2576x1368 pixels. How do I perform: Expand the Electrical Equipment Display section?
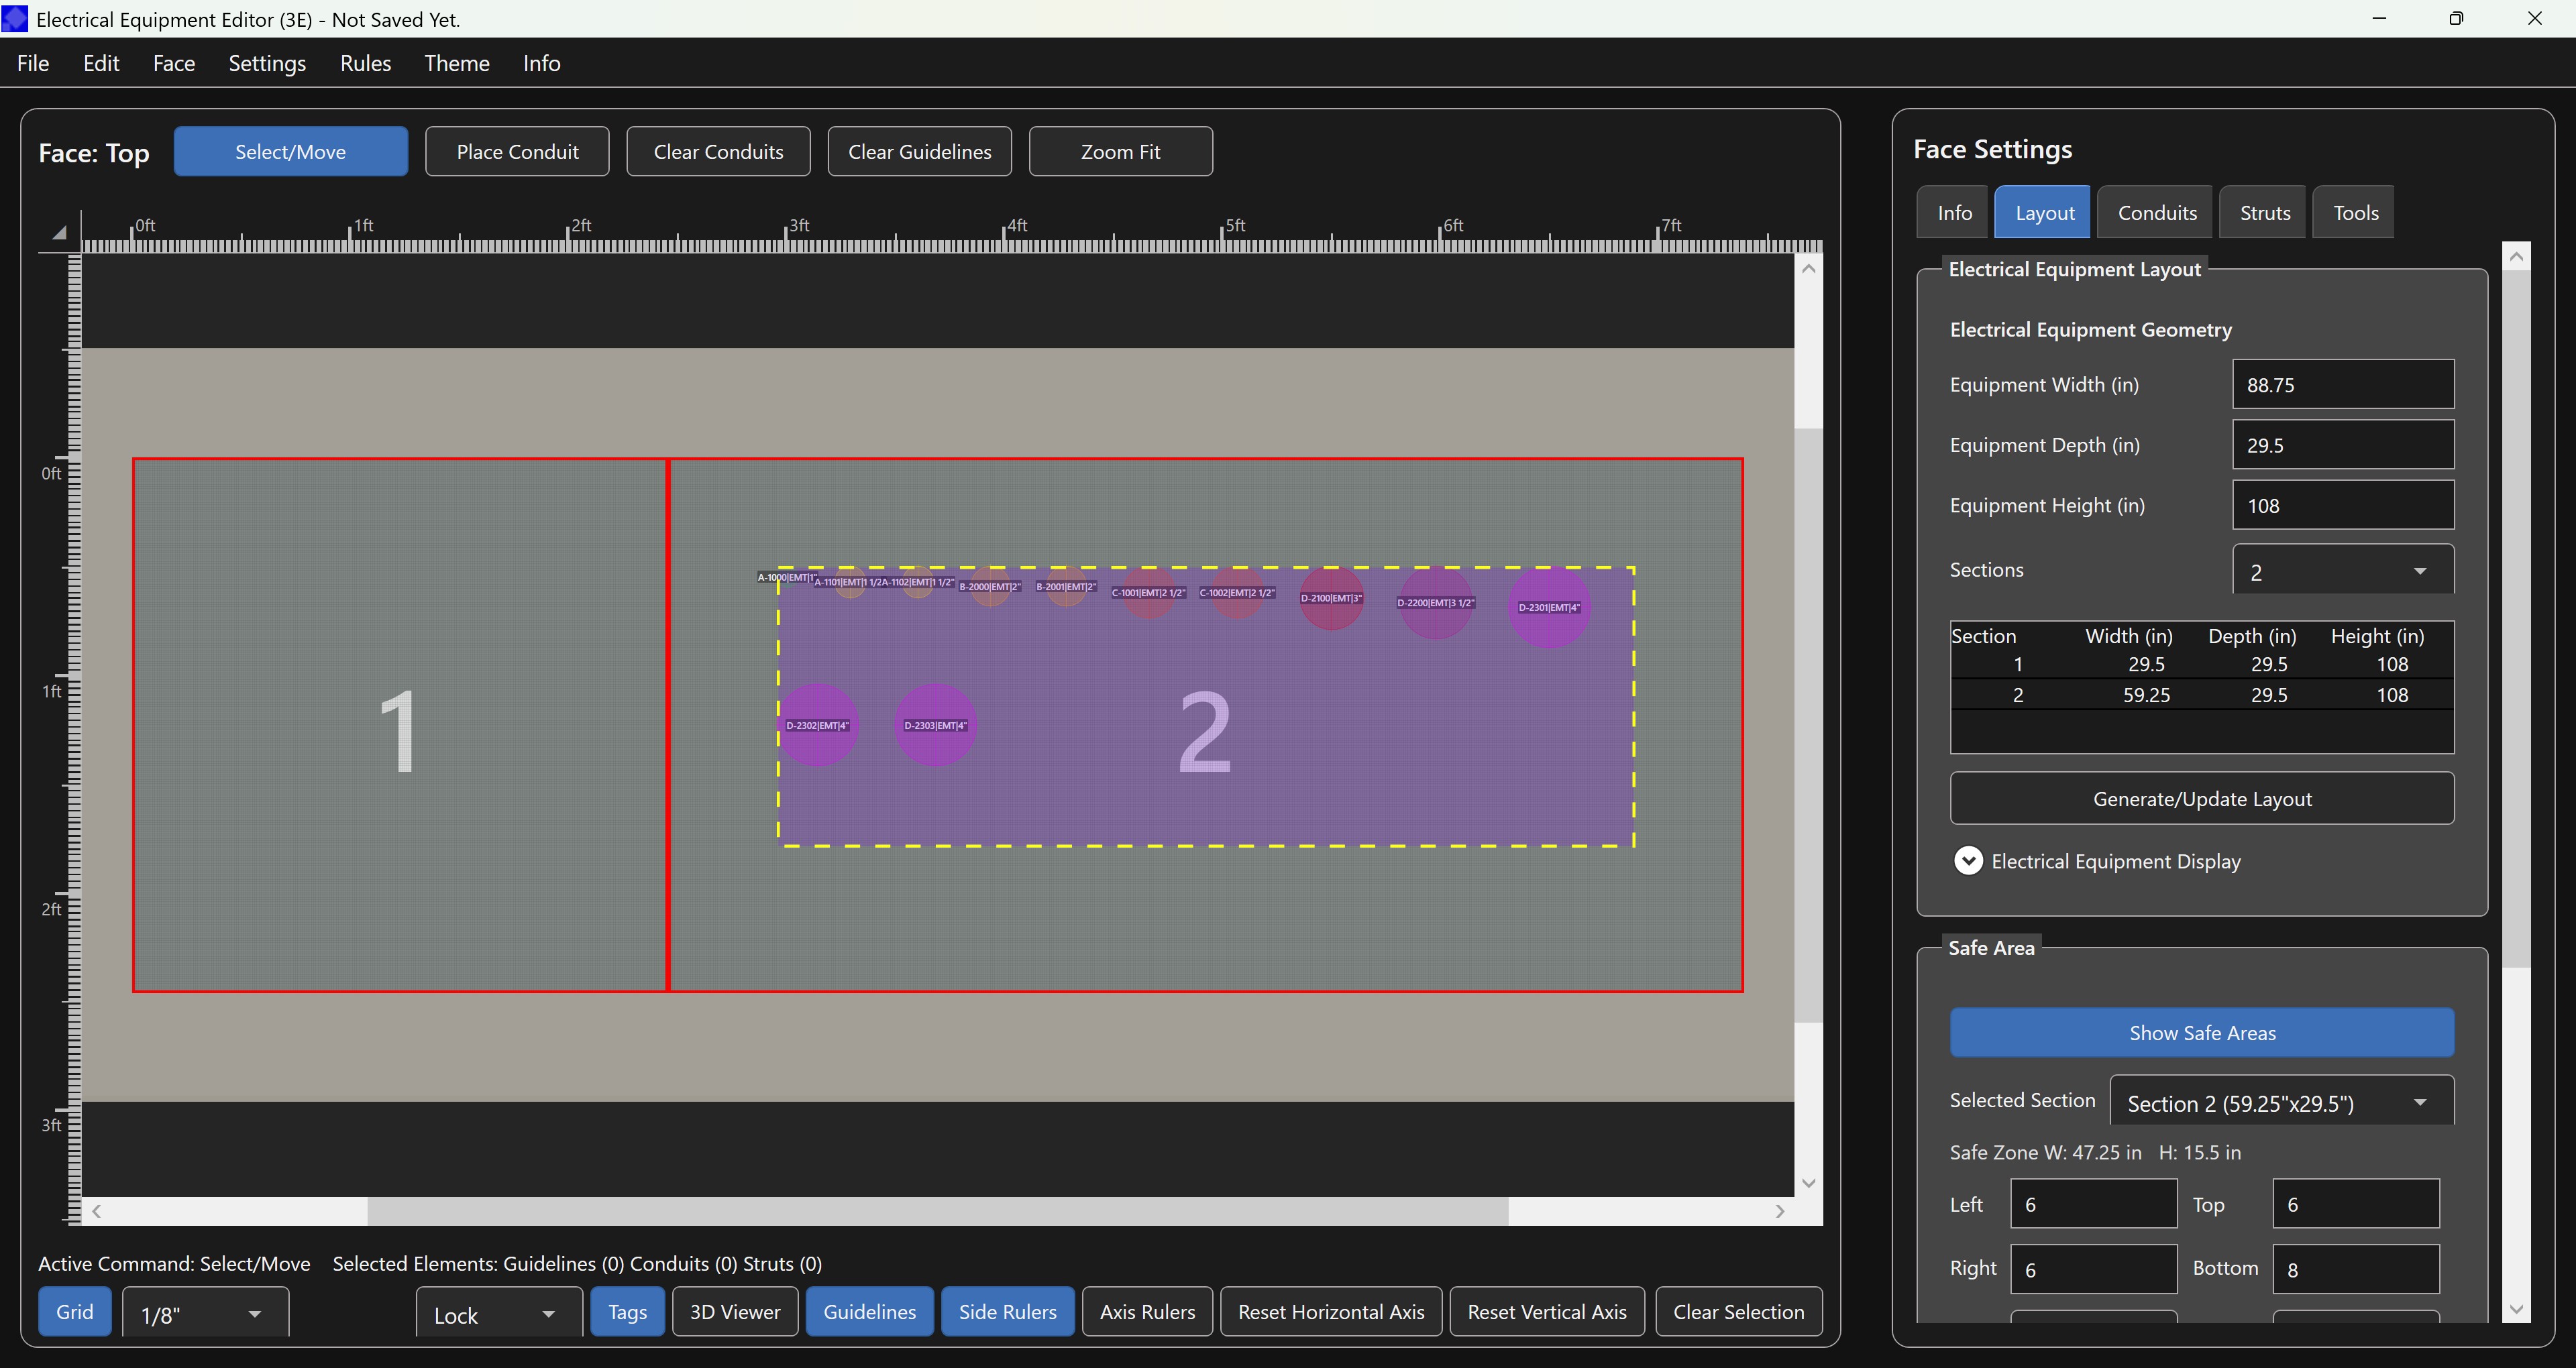pyautogui.click(x=1968, y=861)
